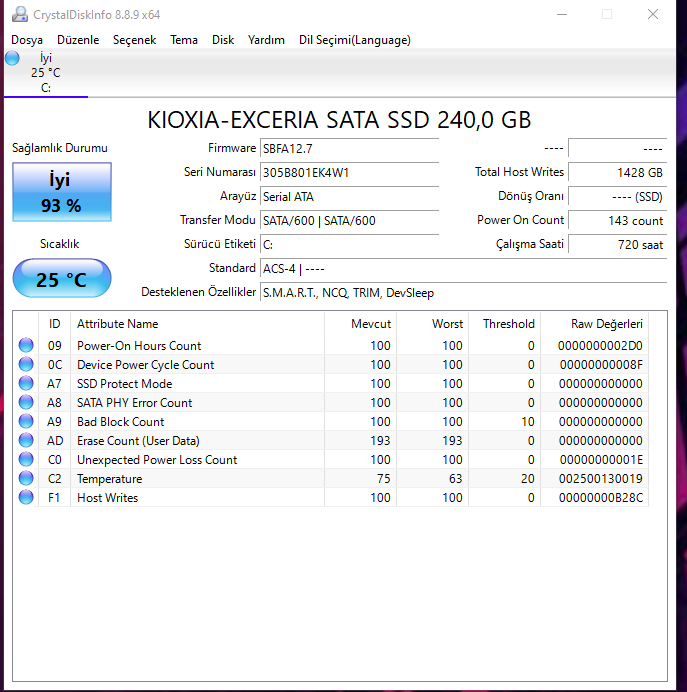
Task: Click the ID column header
Action: coord(55,323)
